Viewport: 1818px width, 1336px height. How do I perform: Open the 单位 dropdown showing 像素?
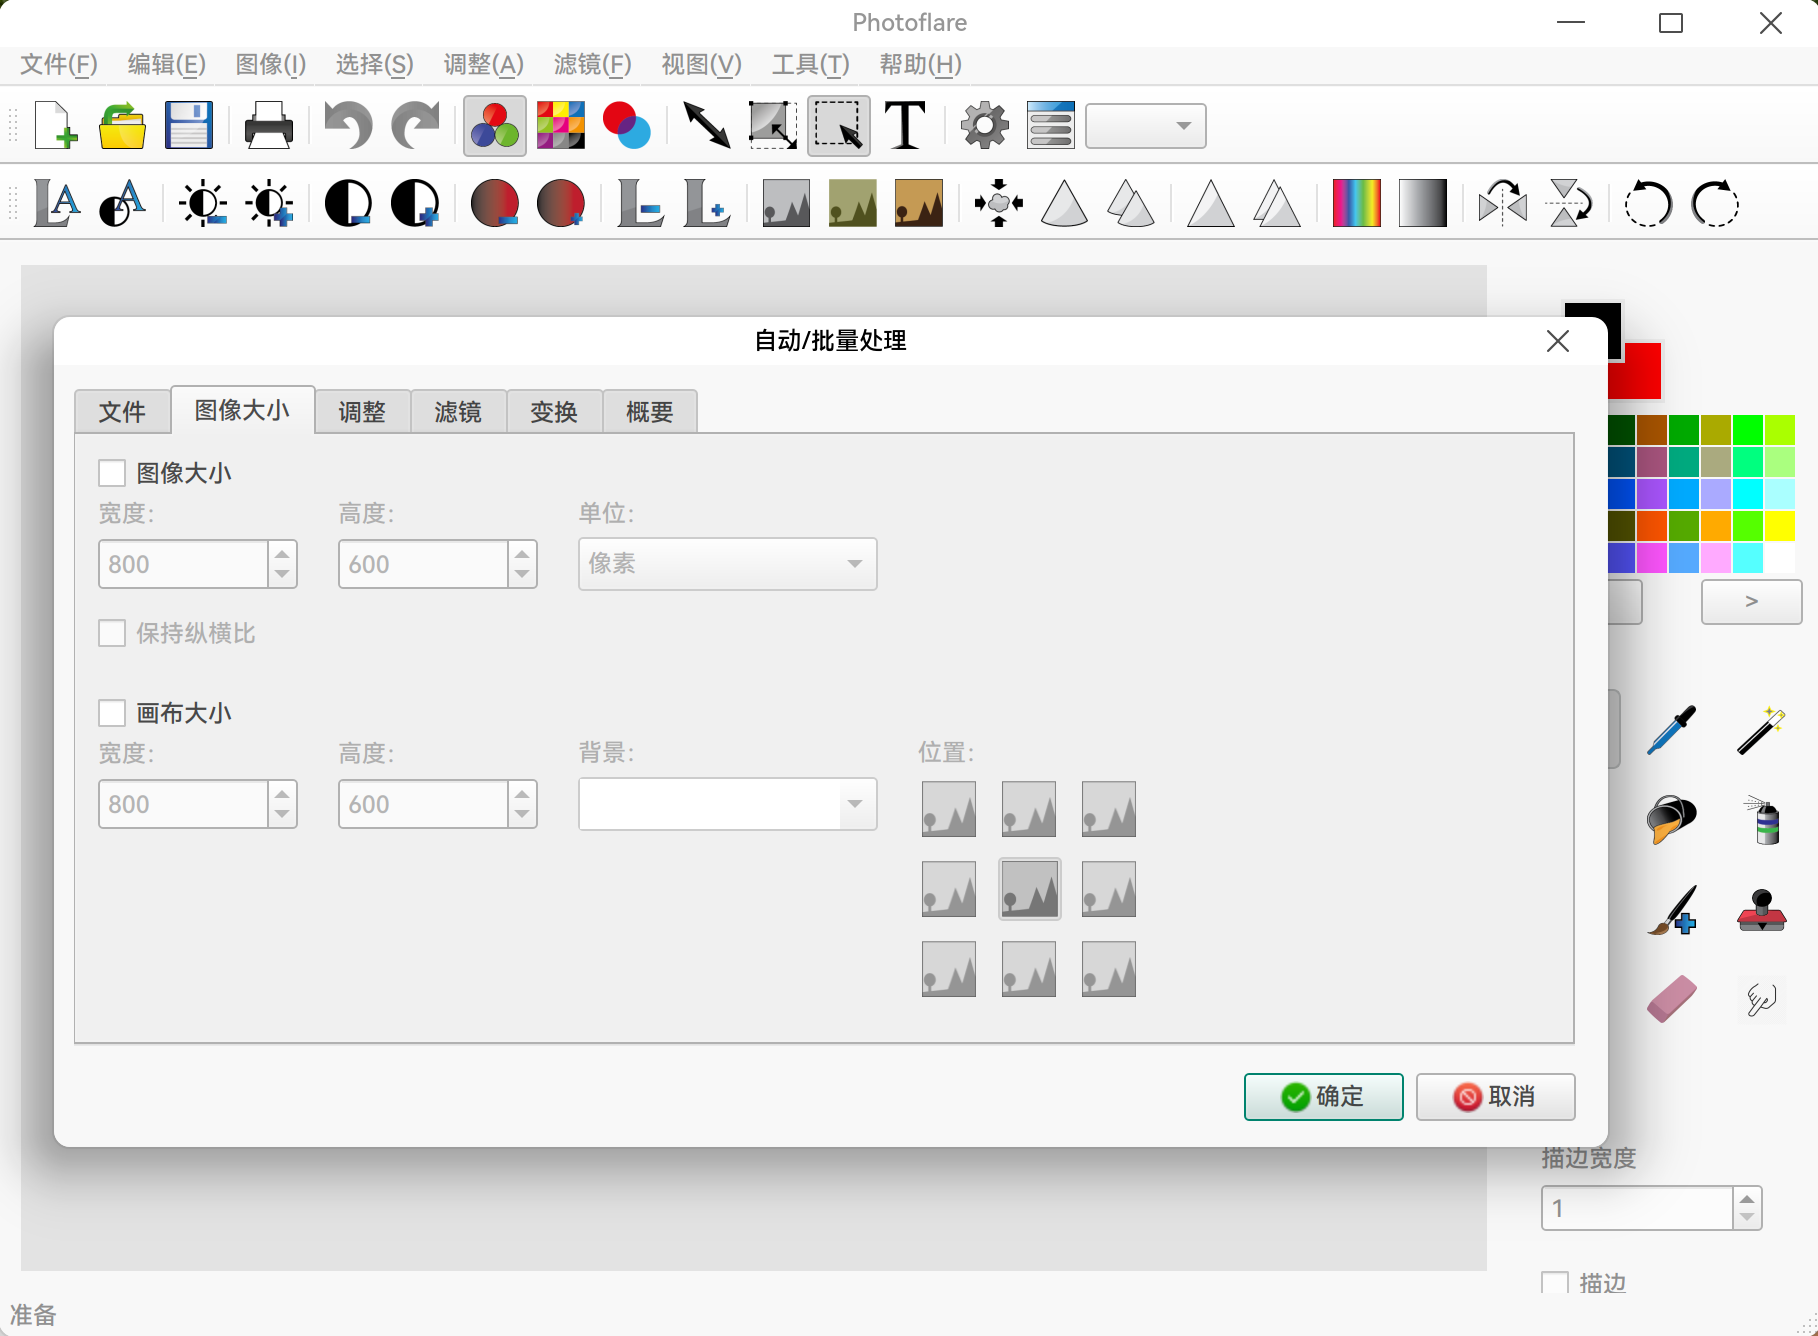tap(728, 564)
